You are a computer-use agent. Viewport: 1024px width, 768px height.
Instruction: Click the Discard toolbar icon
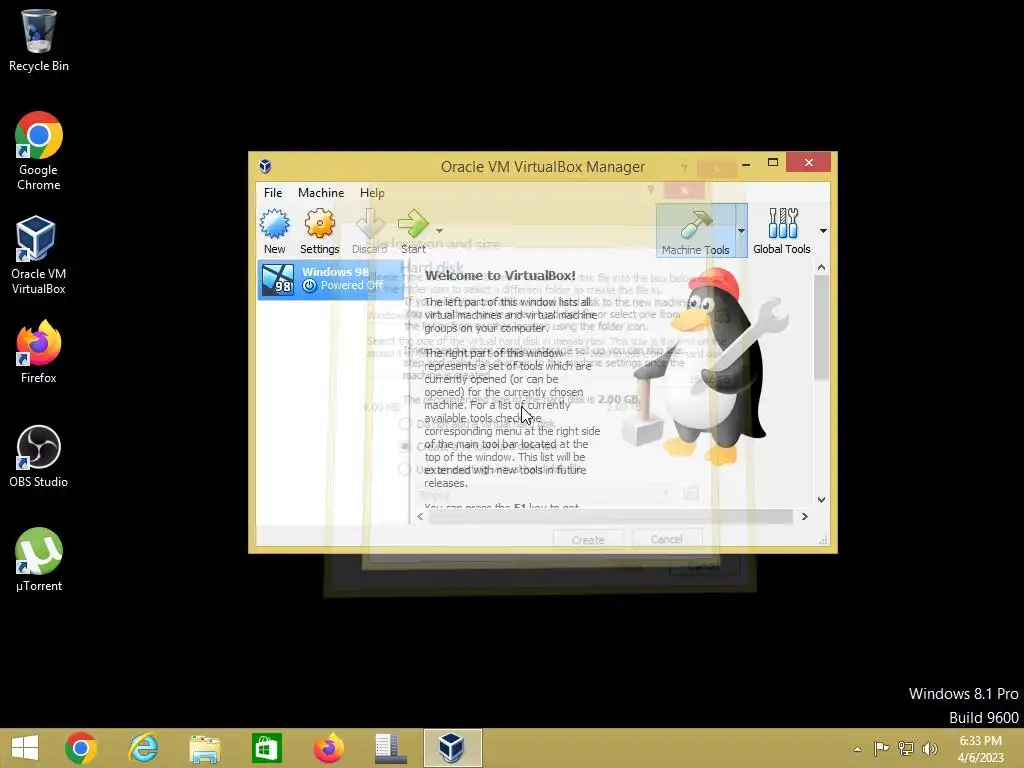click(x=369, y=231)
